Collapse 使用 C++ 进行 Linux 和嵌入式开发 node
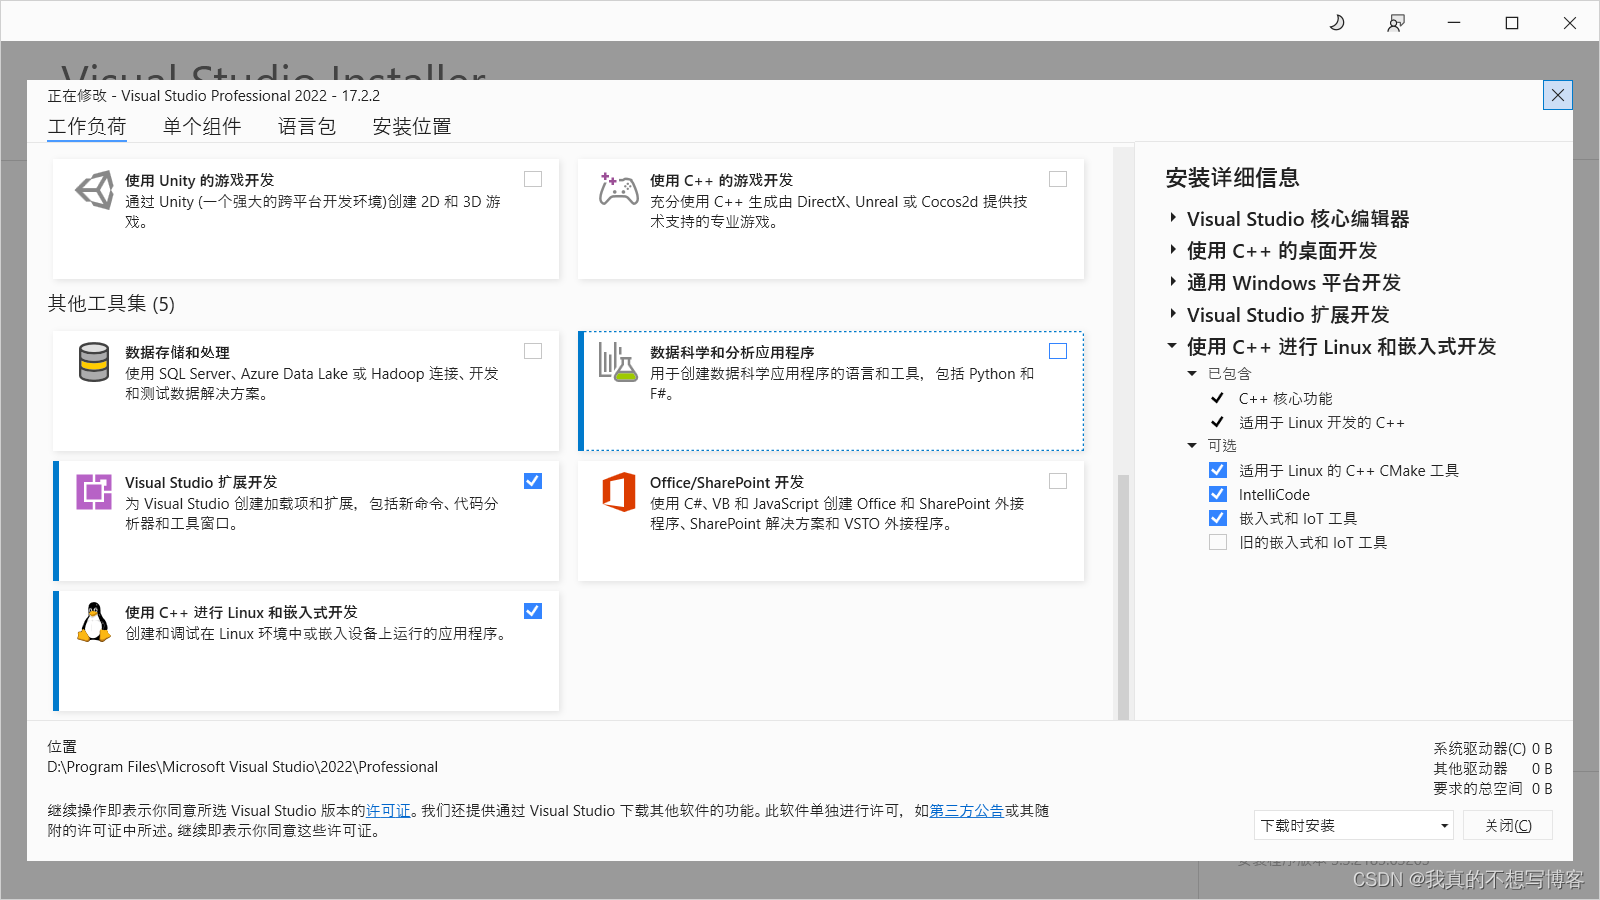This screenshot has height=900, width=1600. [x=1172, y=346]
